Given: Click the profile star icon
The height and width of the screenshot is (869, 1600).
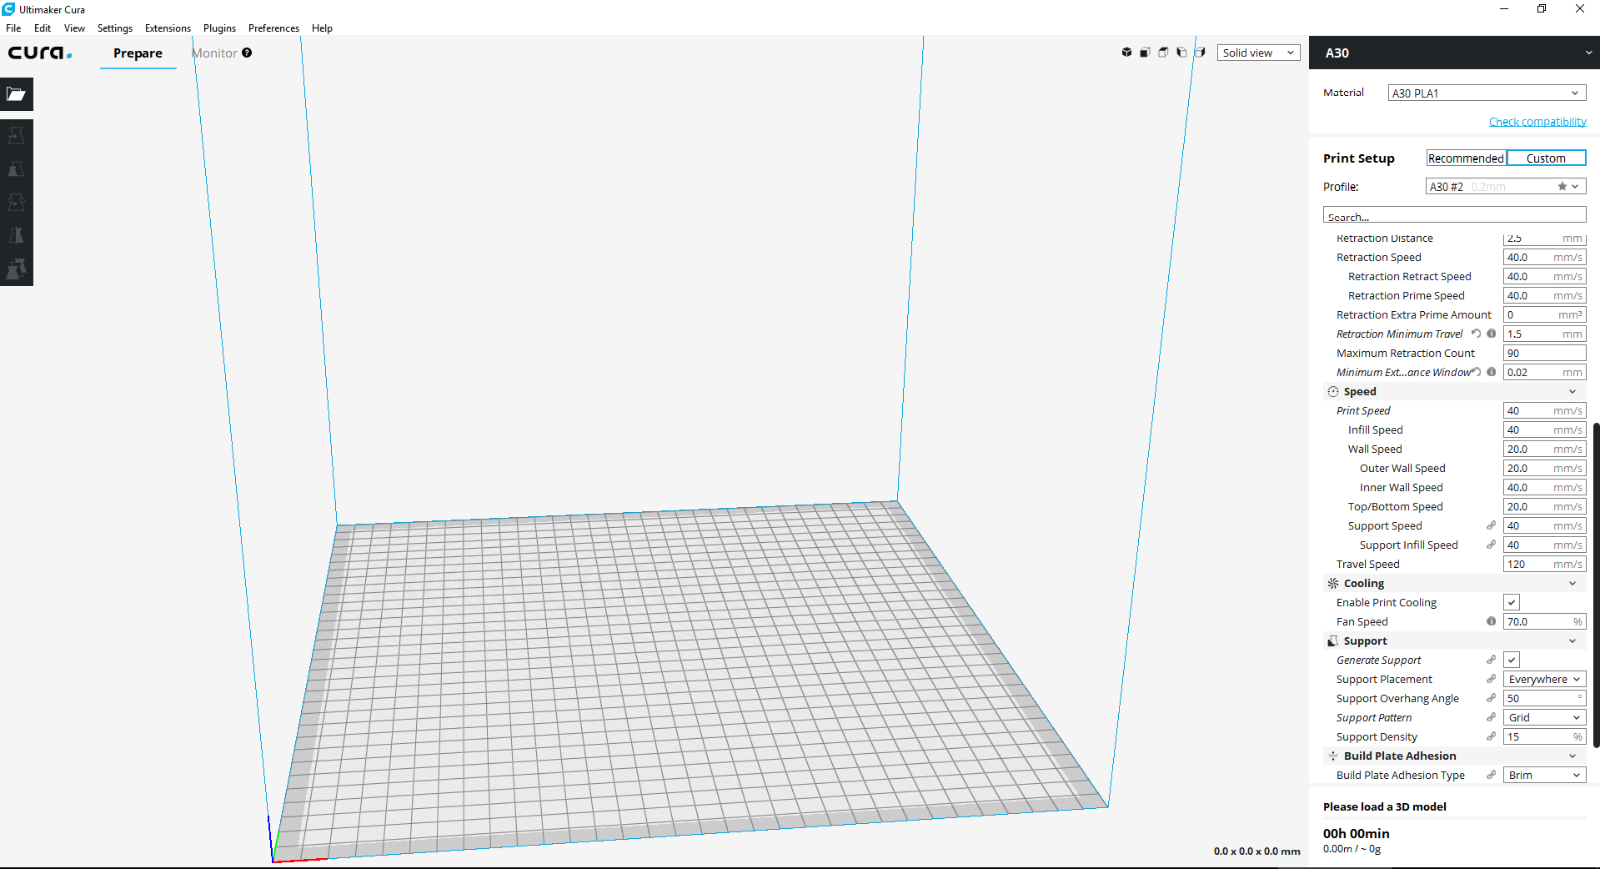Looking at the screenshot, I should point(1562,187).
